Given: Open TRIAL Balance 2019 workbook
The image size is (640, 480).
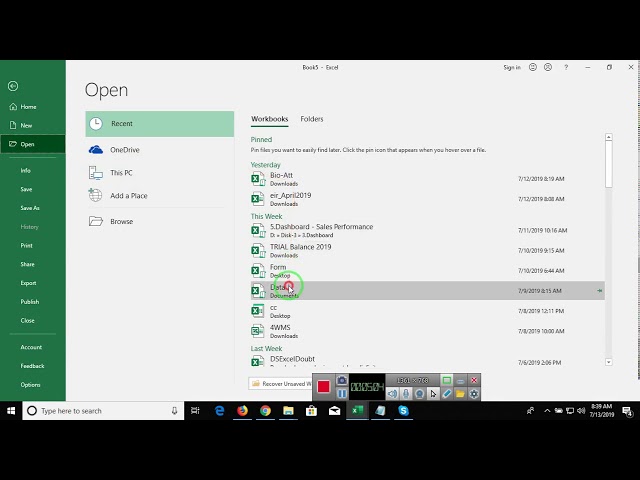Looking at the screenshot, I should pos(427,250).
